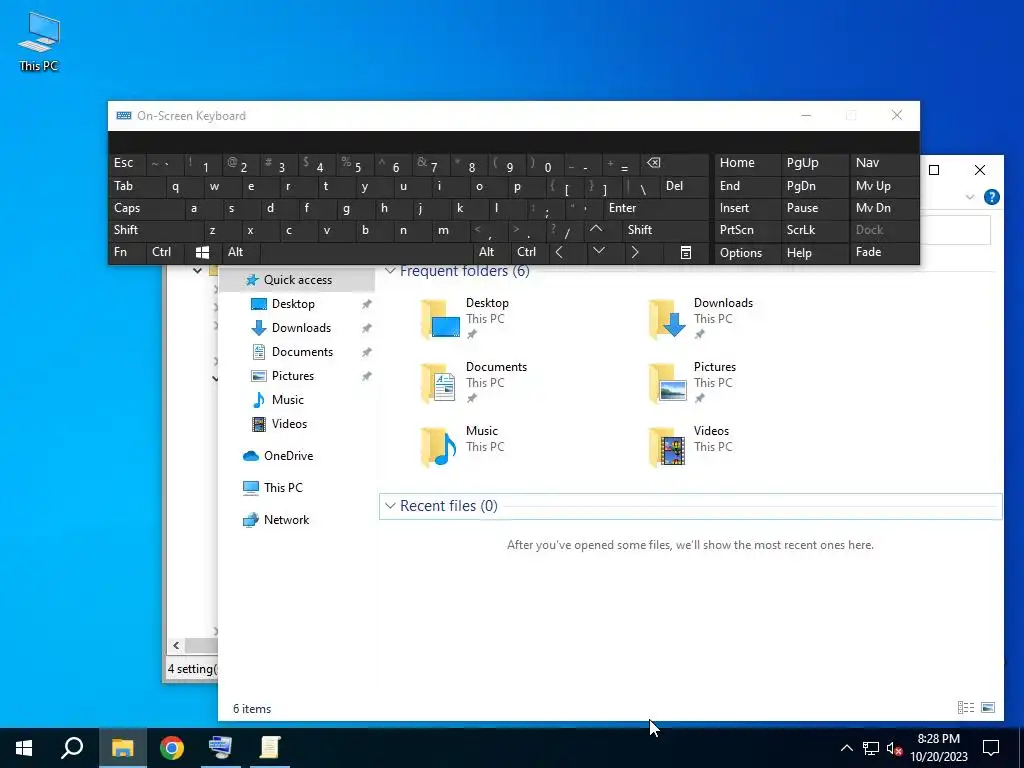
Task: Open taskbar search
Action: pos(72,748)
